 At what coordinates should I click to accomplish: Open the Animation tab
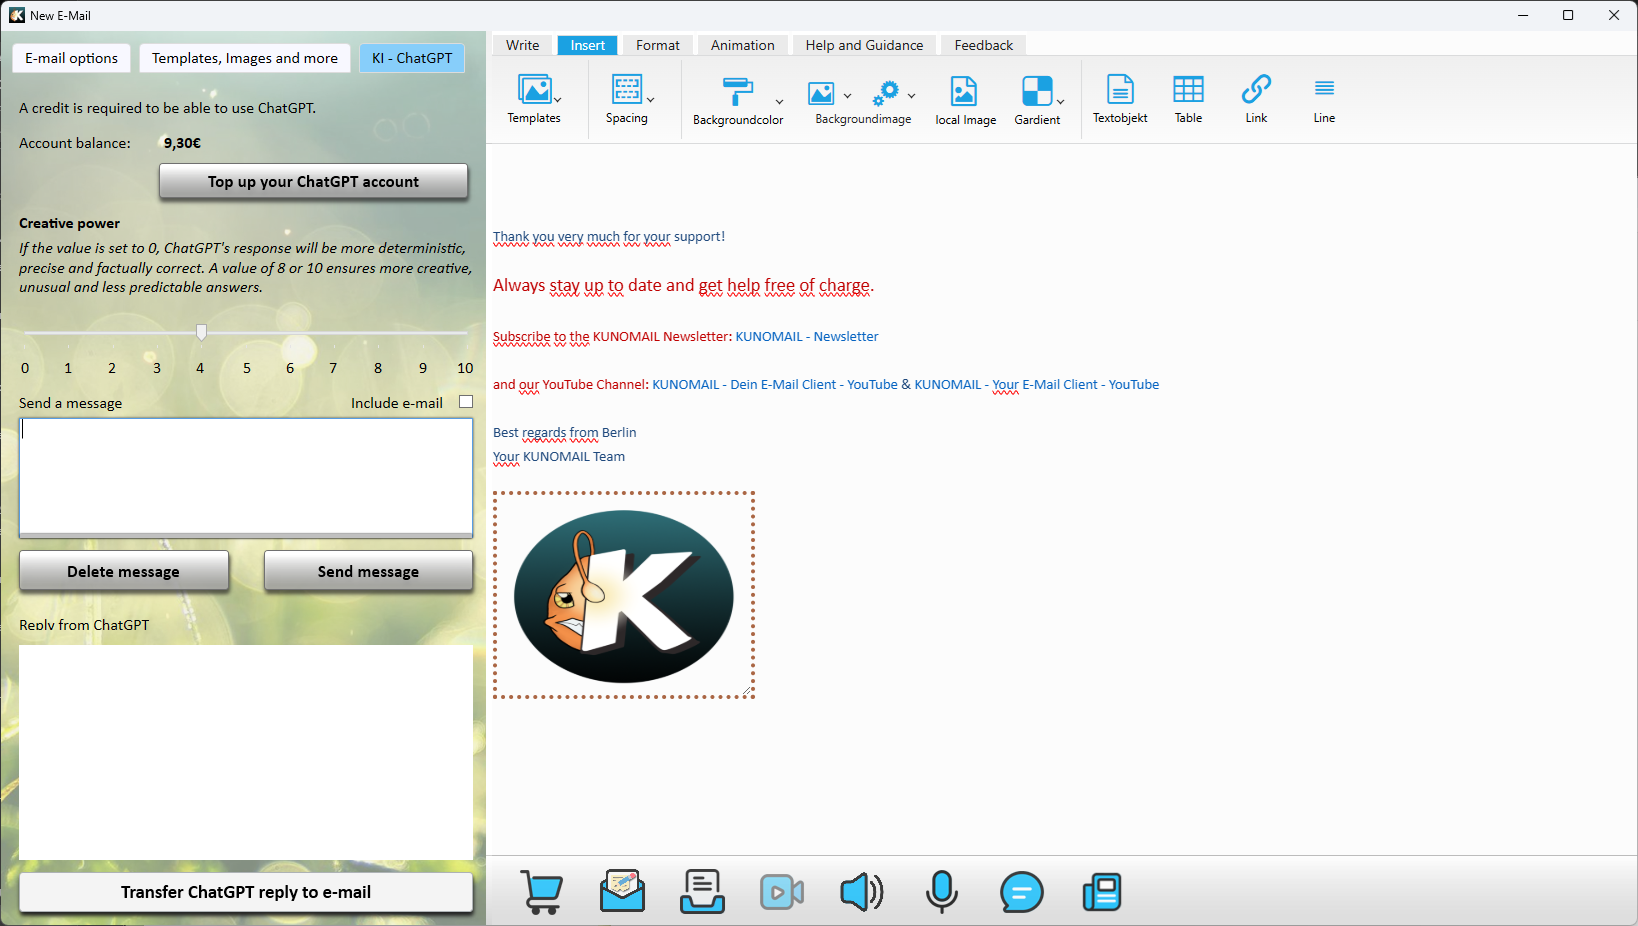pyautogui.click(x=742, y=45)
